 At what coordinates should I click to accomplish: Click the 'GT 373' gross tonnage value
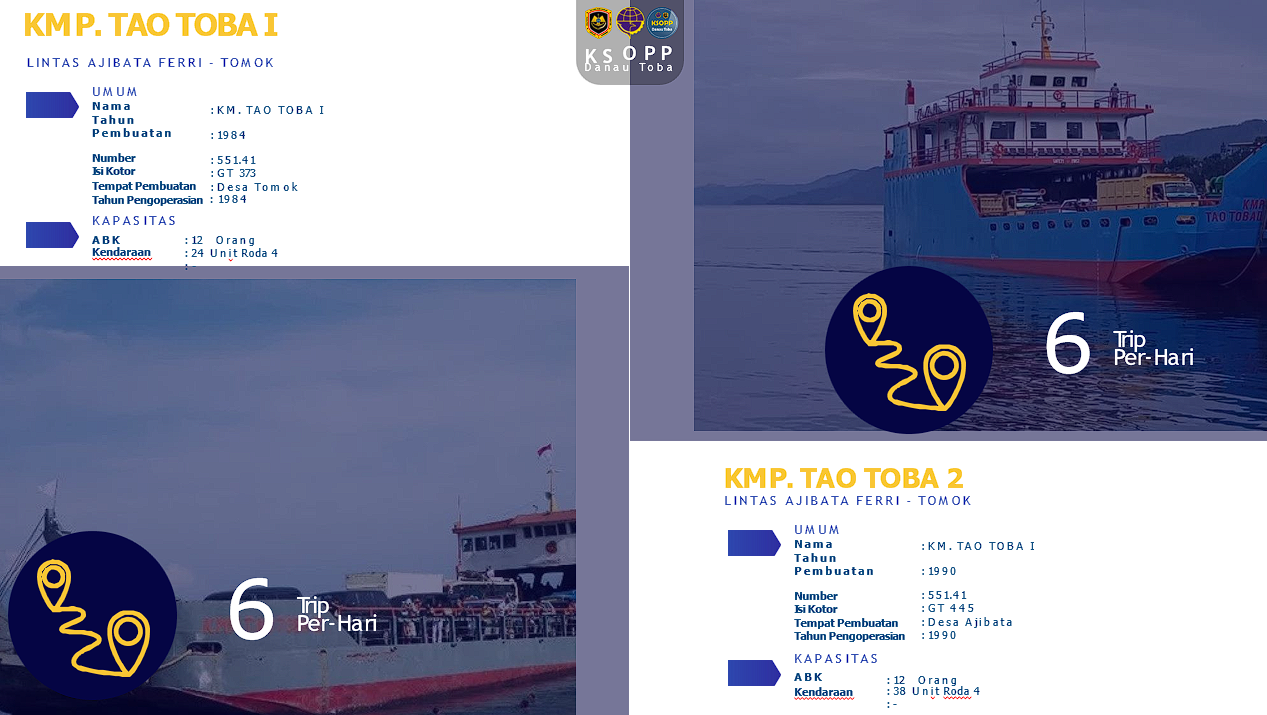pos(236,173)
